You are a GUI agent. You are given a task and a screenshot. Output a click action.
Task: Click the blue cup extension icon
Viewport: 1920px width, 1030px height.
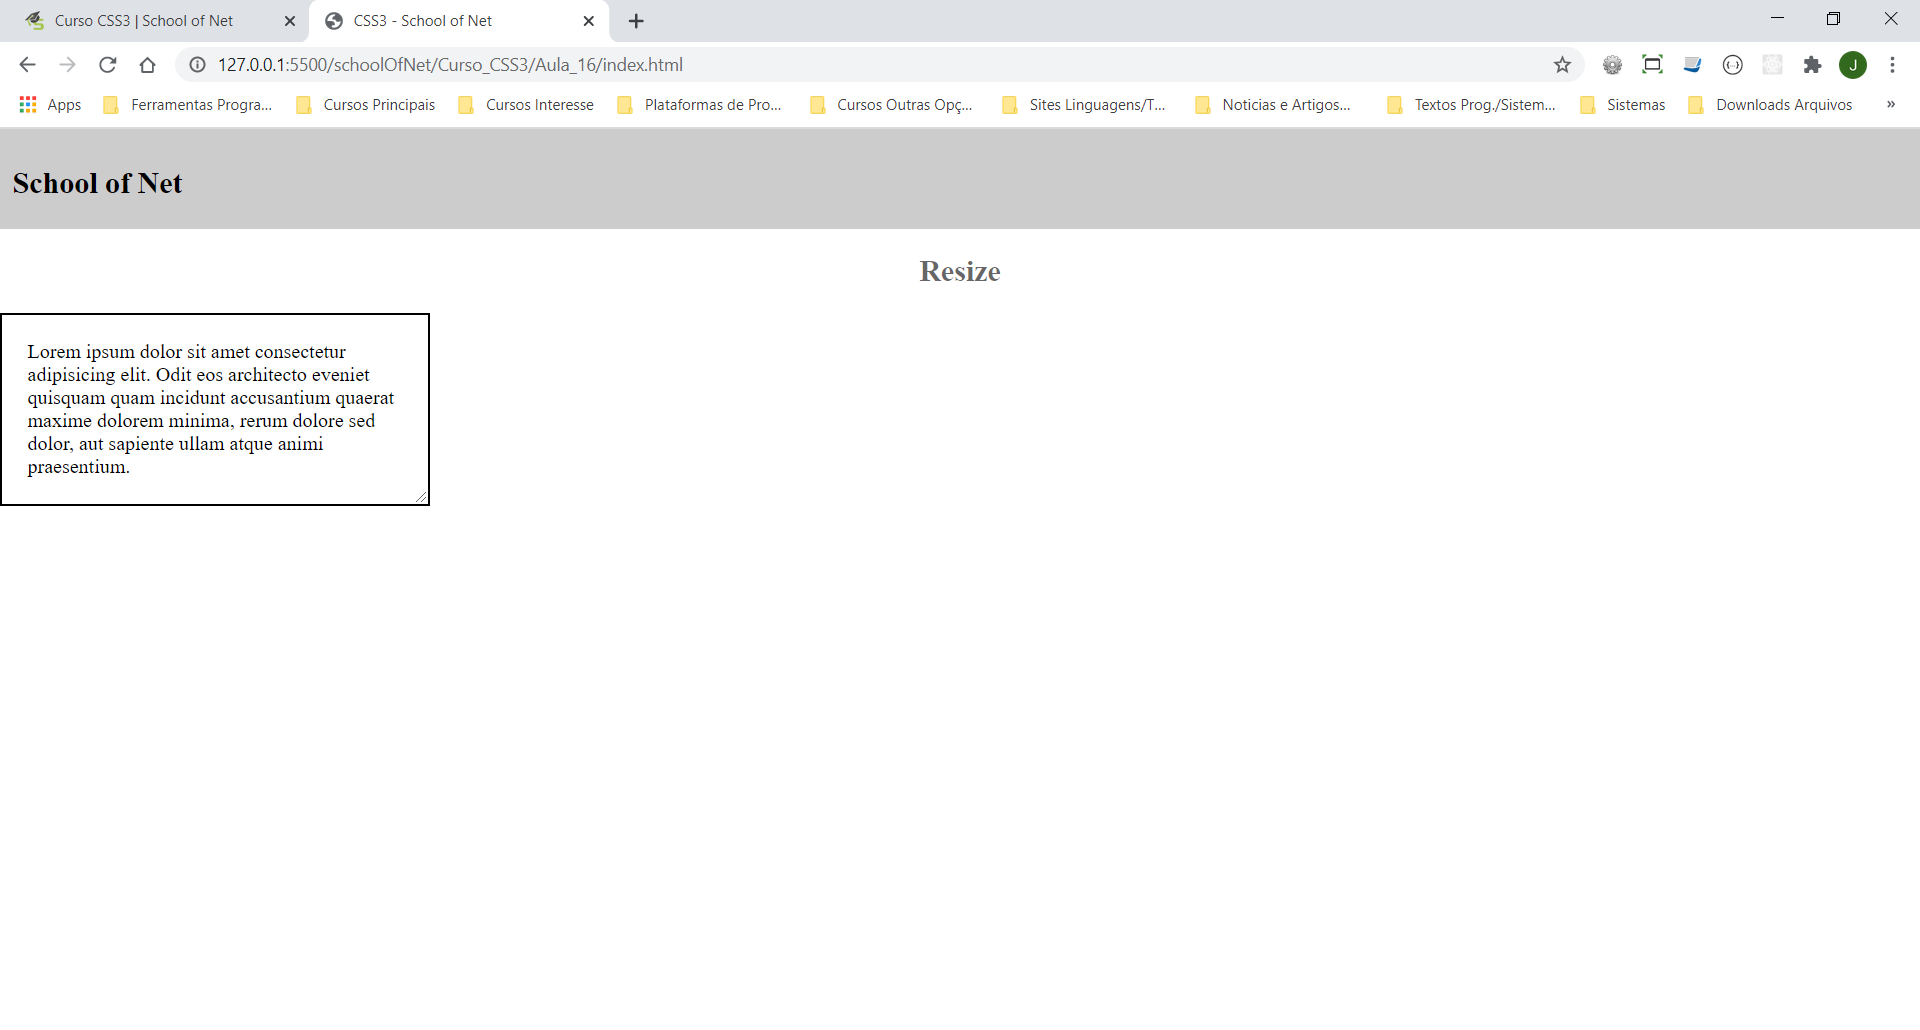tap(1692, 65)
